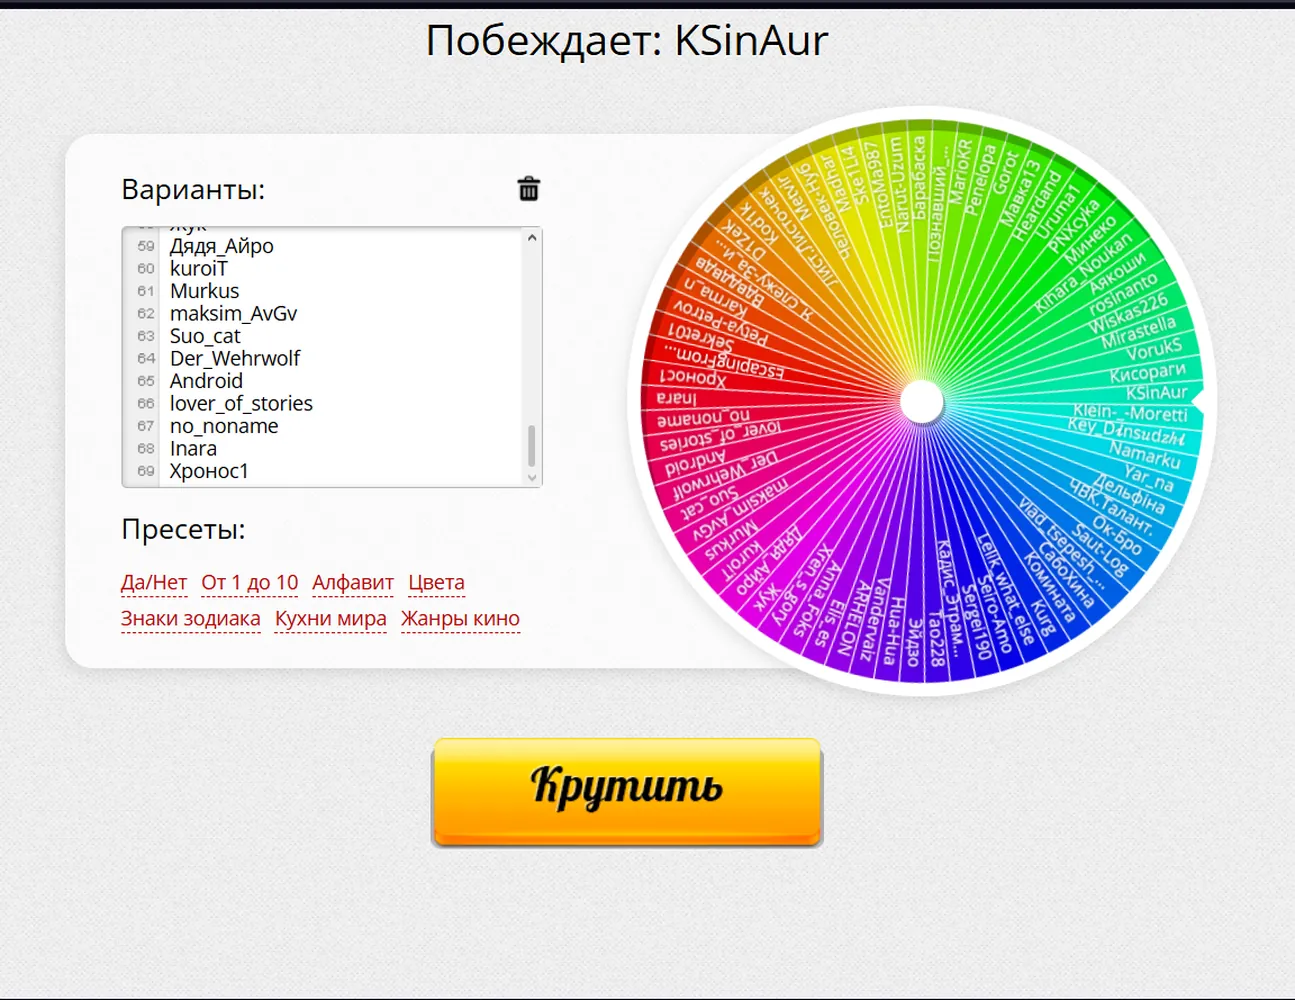
Task: Click the Варианты heading label
Action: (x=193, y=189)
